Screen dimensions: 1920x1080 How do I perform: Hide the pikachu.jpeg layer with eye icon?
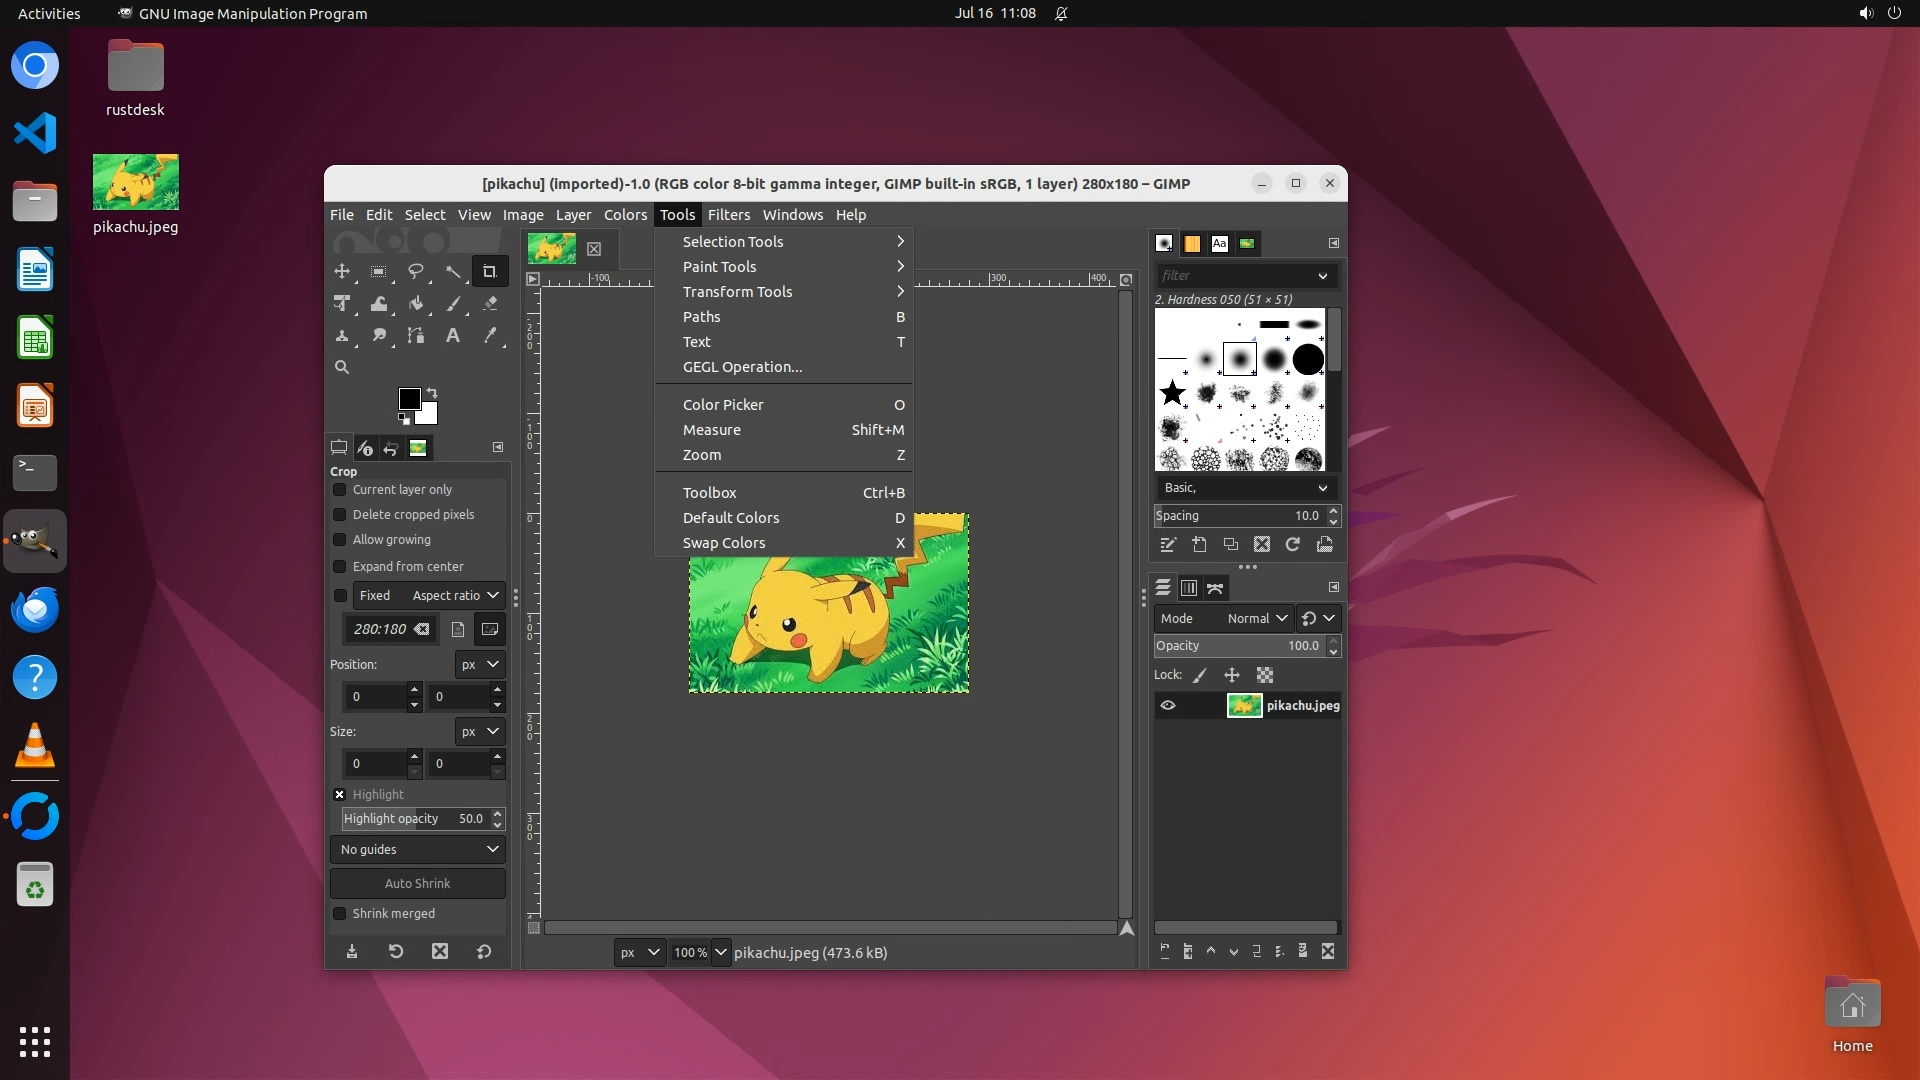pos(1168,706)
